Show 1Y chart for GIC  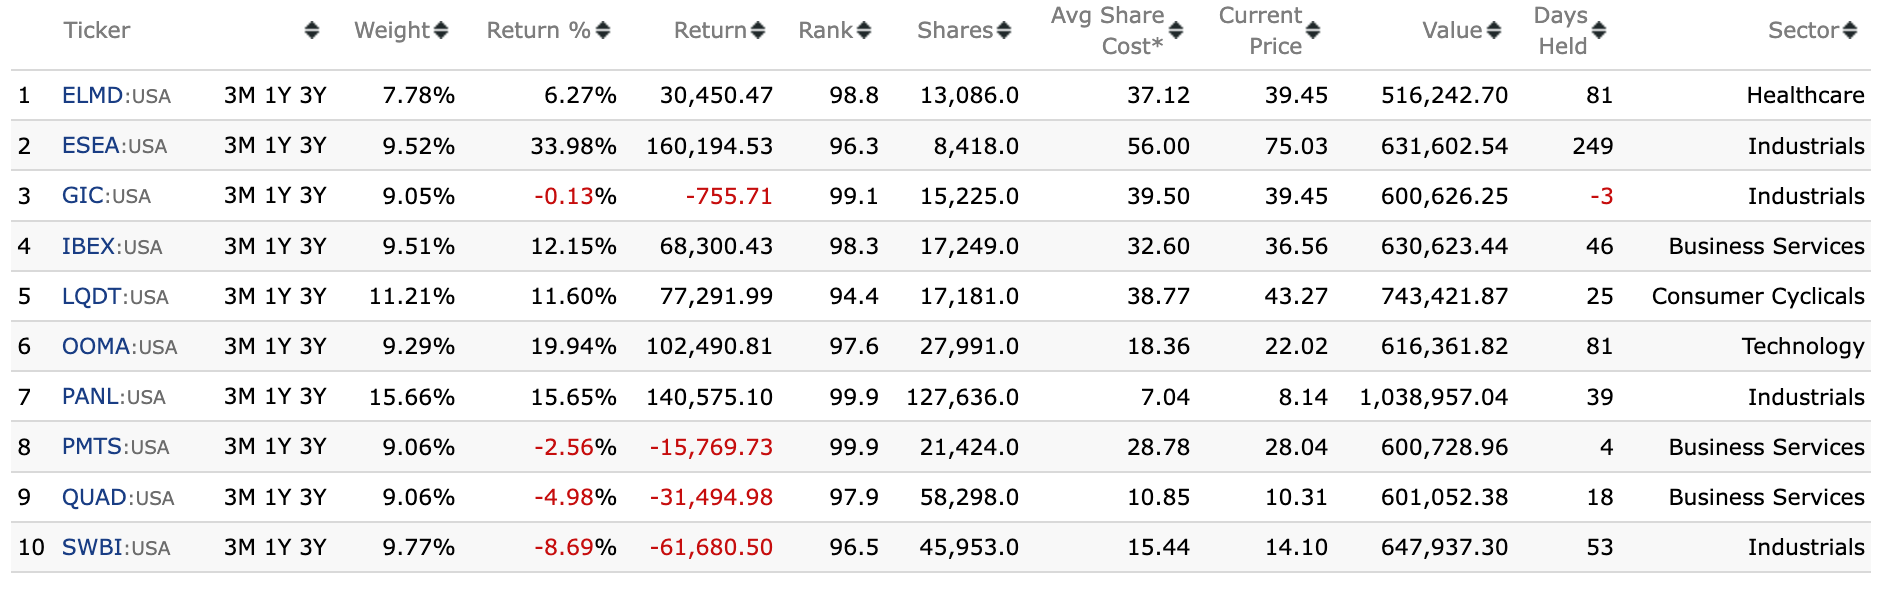coord(278,196)
